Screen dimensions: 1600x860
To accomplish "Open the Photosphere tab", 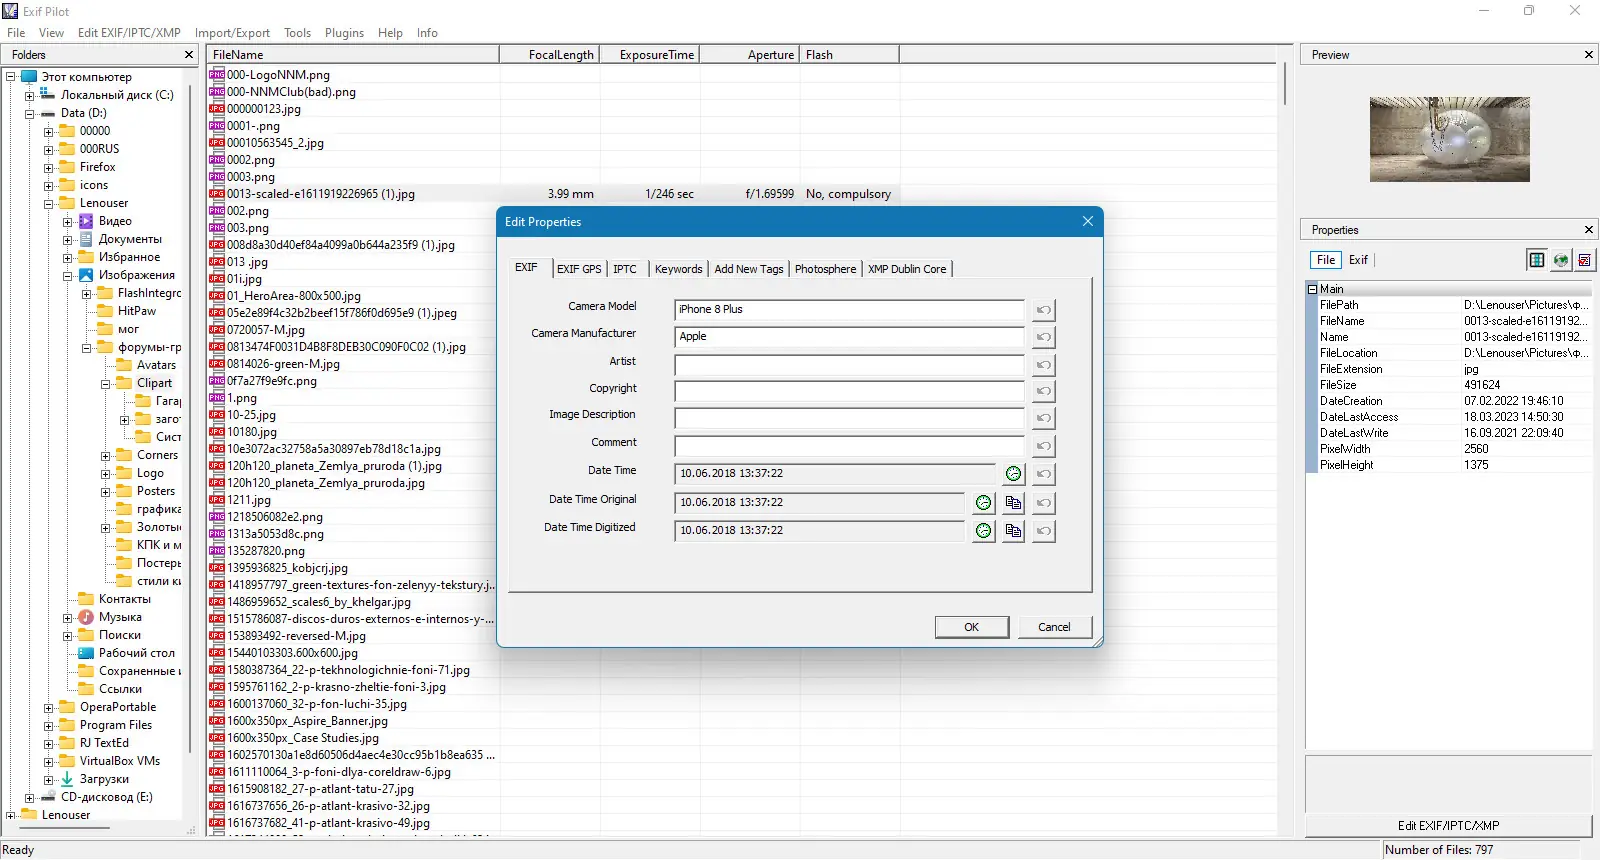I will click(825, 269).
